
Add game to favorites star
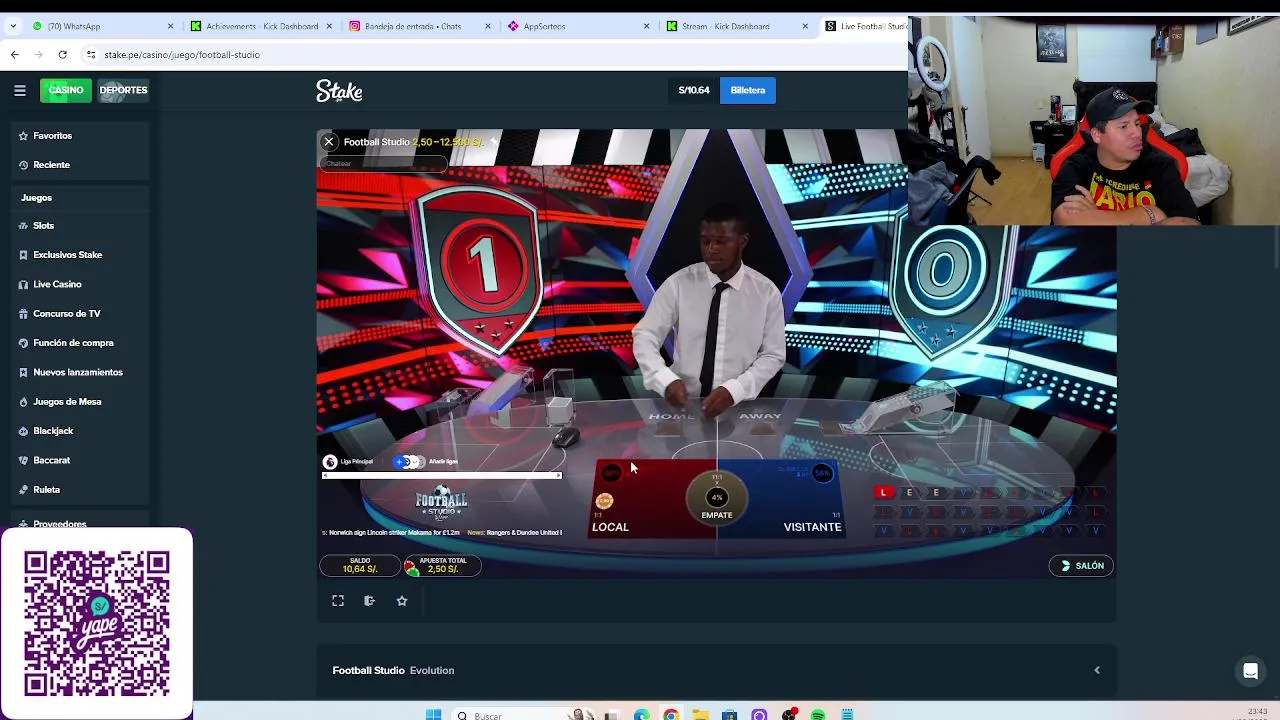[402, 601]
